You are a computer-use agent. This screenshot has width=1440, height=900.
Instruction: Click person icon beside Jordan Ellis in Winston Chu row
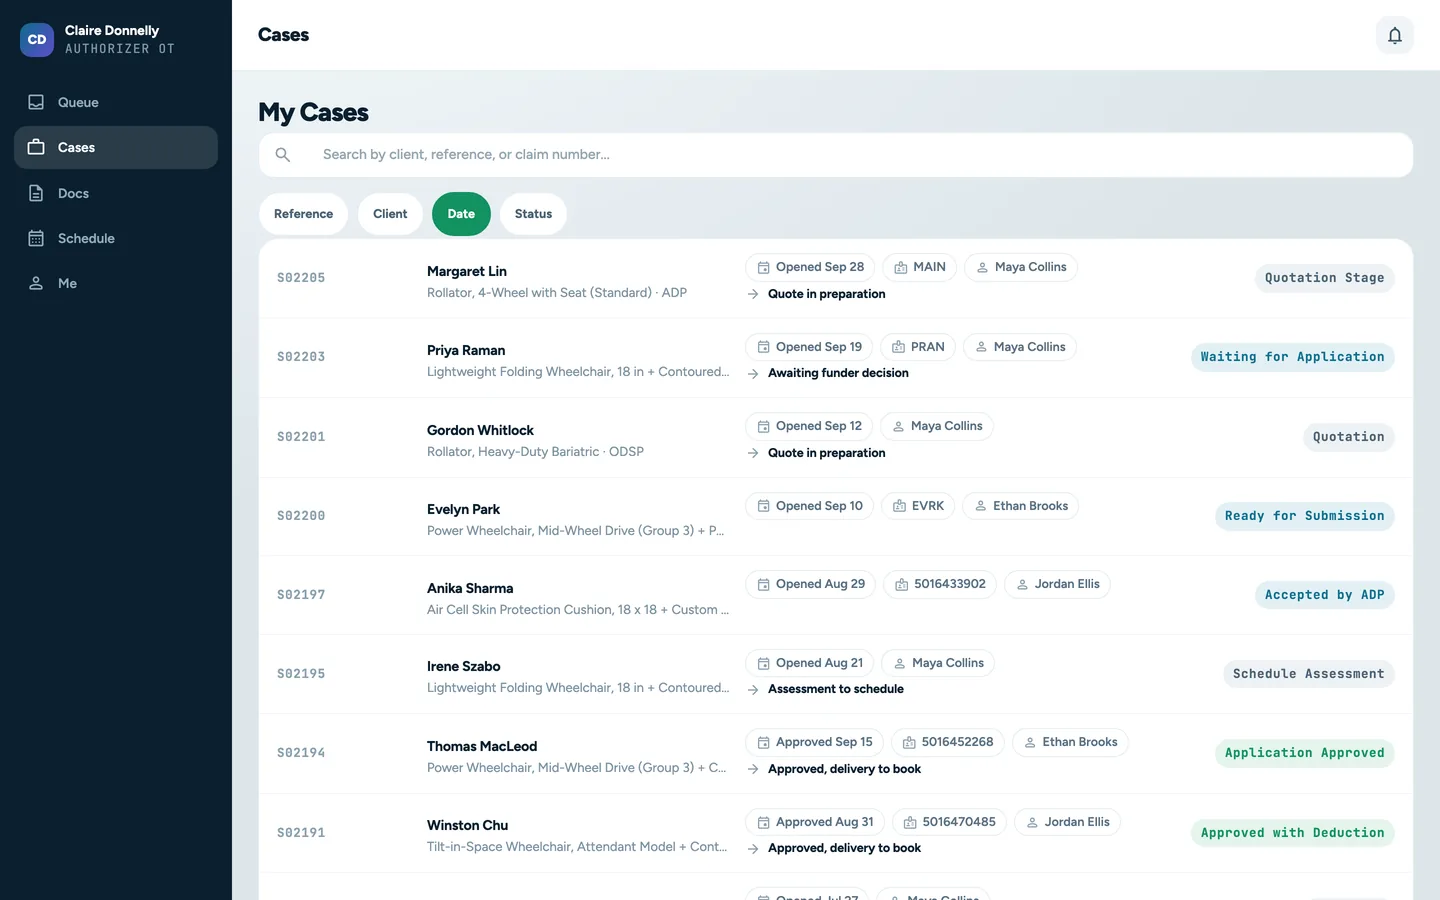tap(1032, 822)
